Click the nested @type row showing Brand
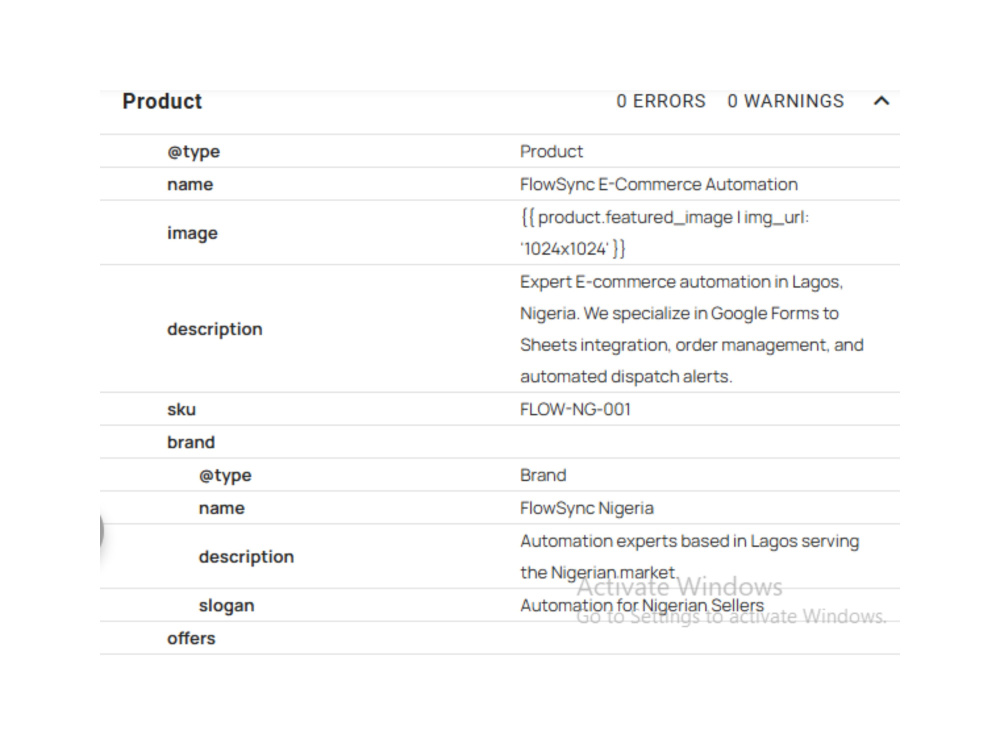 tap(500, 475)
